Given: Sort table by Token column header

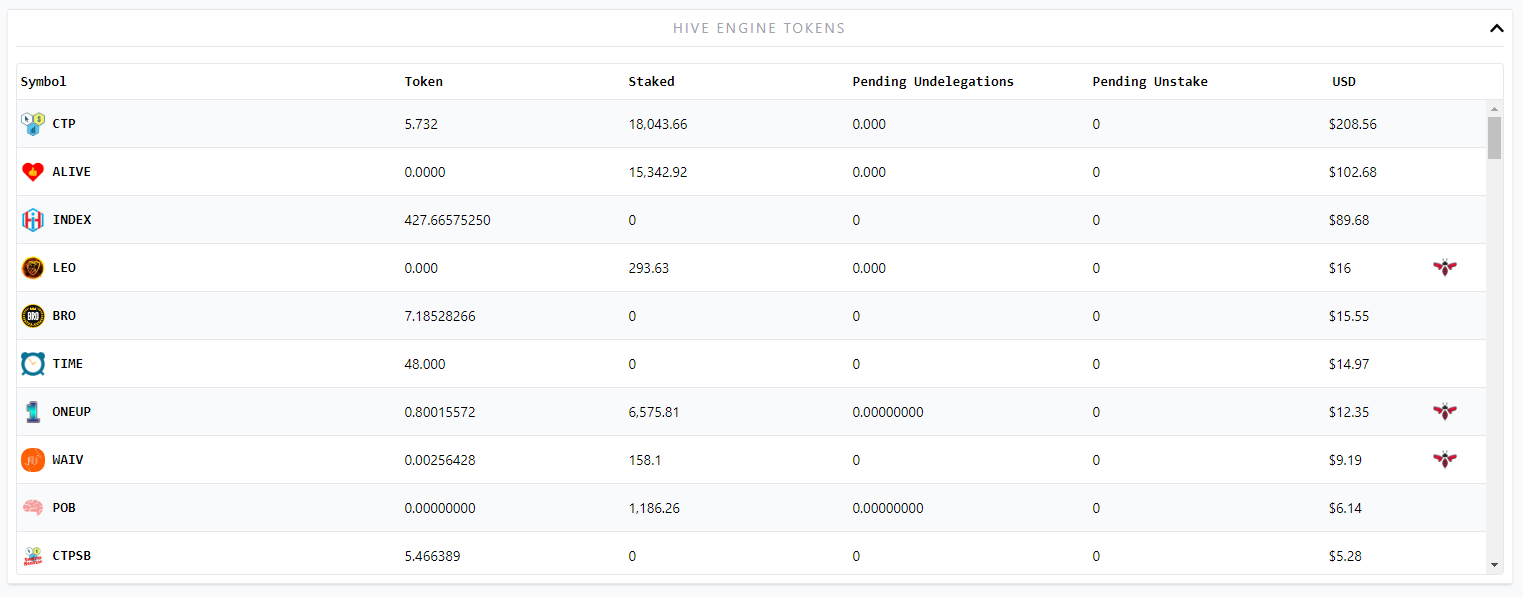Looking at the screenshot, I should [x=424, y=82].
